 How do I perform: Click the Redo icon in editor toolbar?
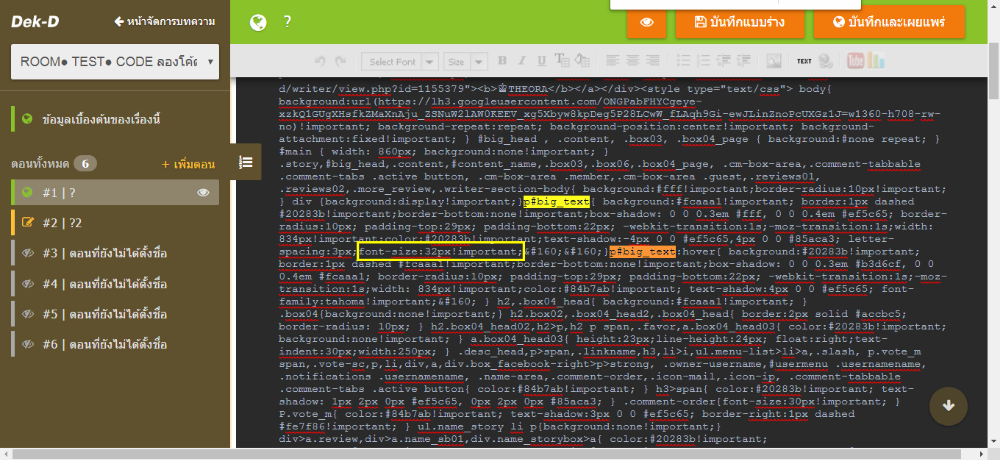(x=341, y=61)
